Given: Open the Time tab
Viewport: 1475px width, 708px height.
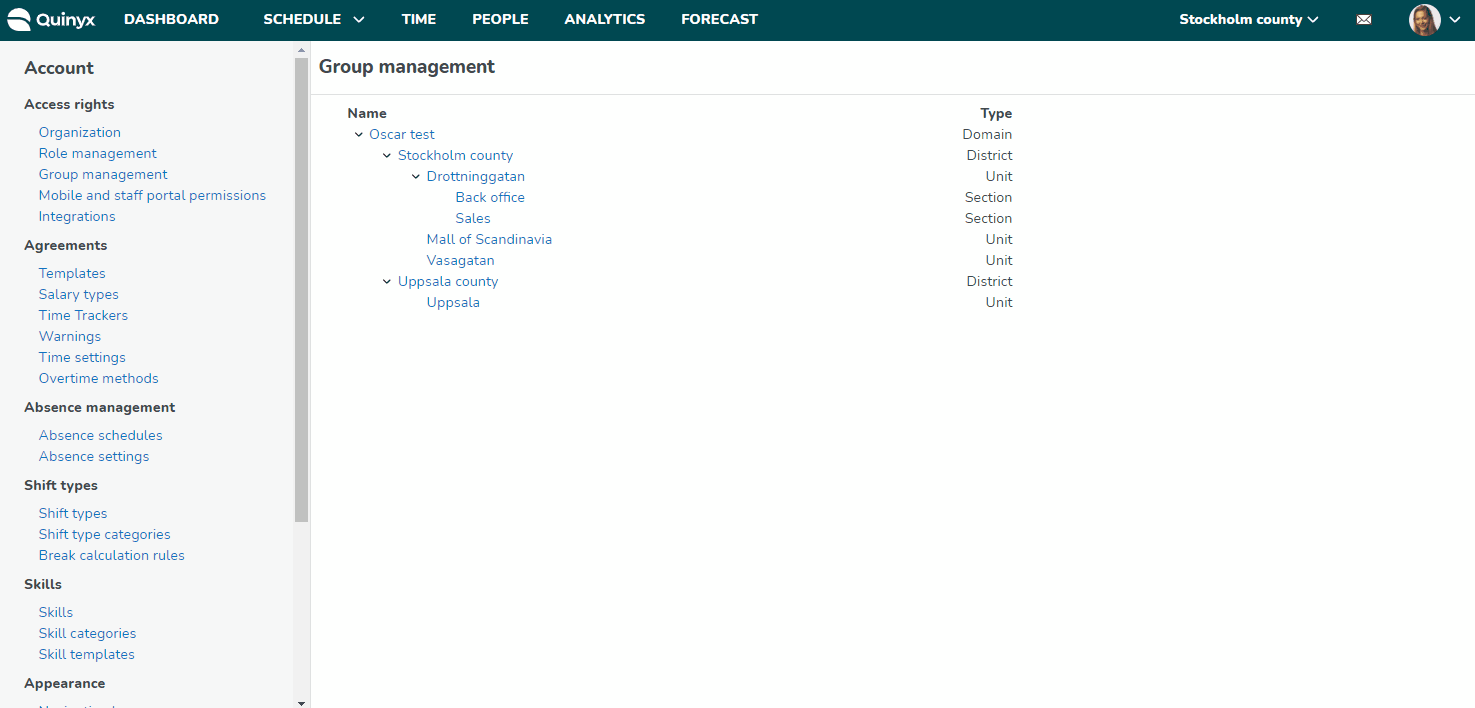Looking at the screenshot, I should (x=418, y=19).
